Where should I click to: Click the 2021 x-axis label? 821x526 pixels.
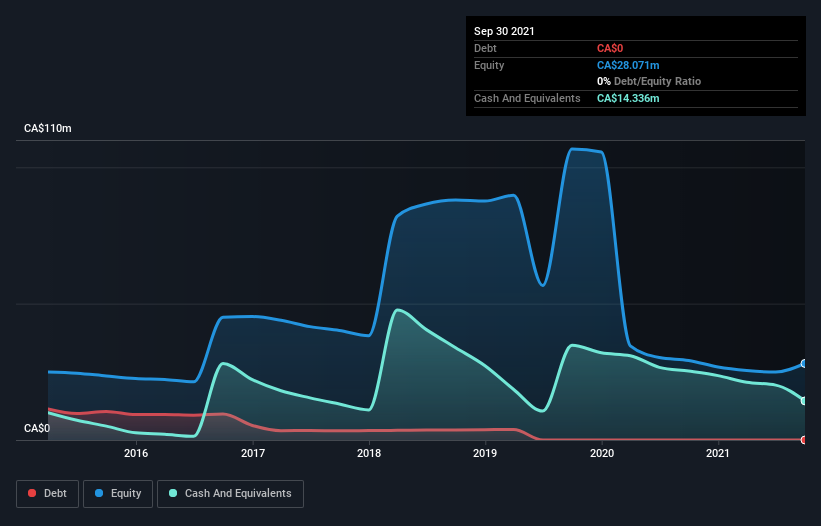click(x=718, y=453)
